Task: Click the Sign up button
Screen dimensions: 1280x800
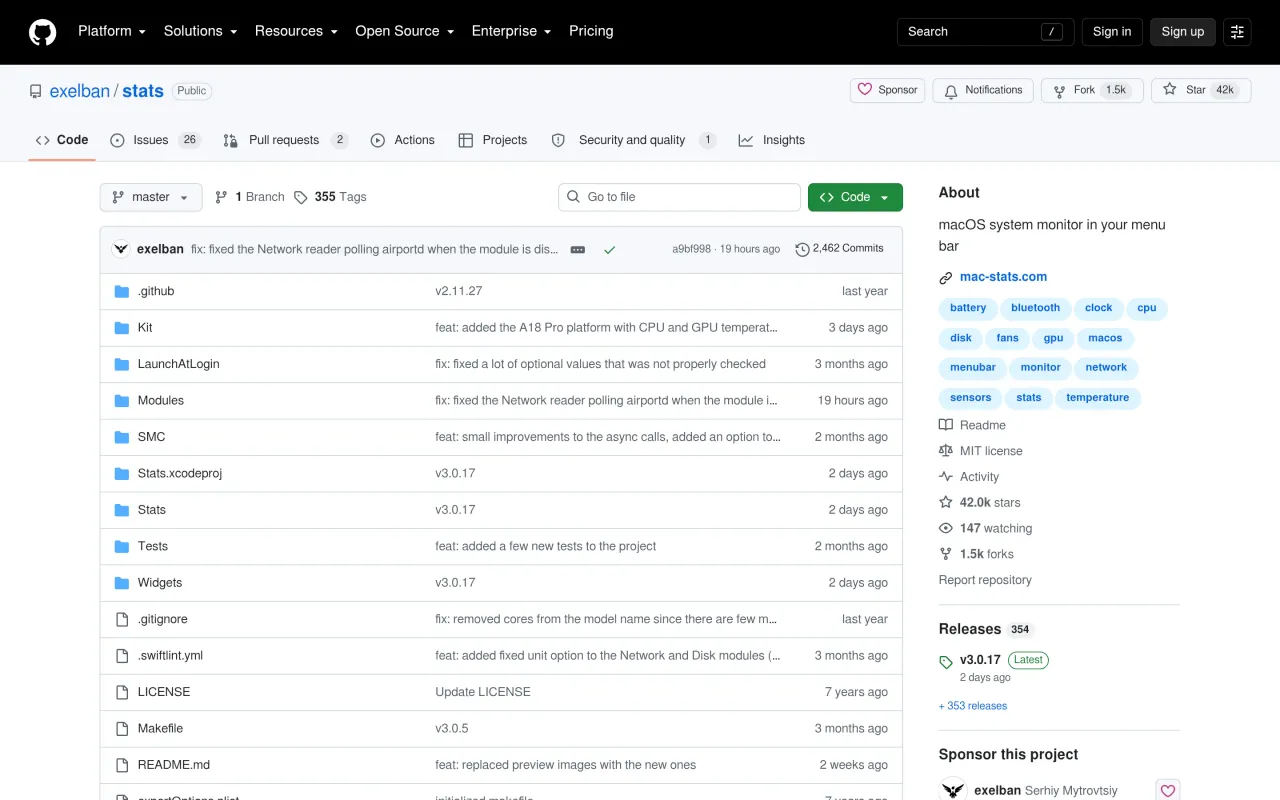Action: click(1183, 32)
